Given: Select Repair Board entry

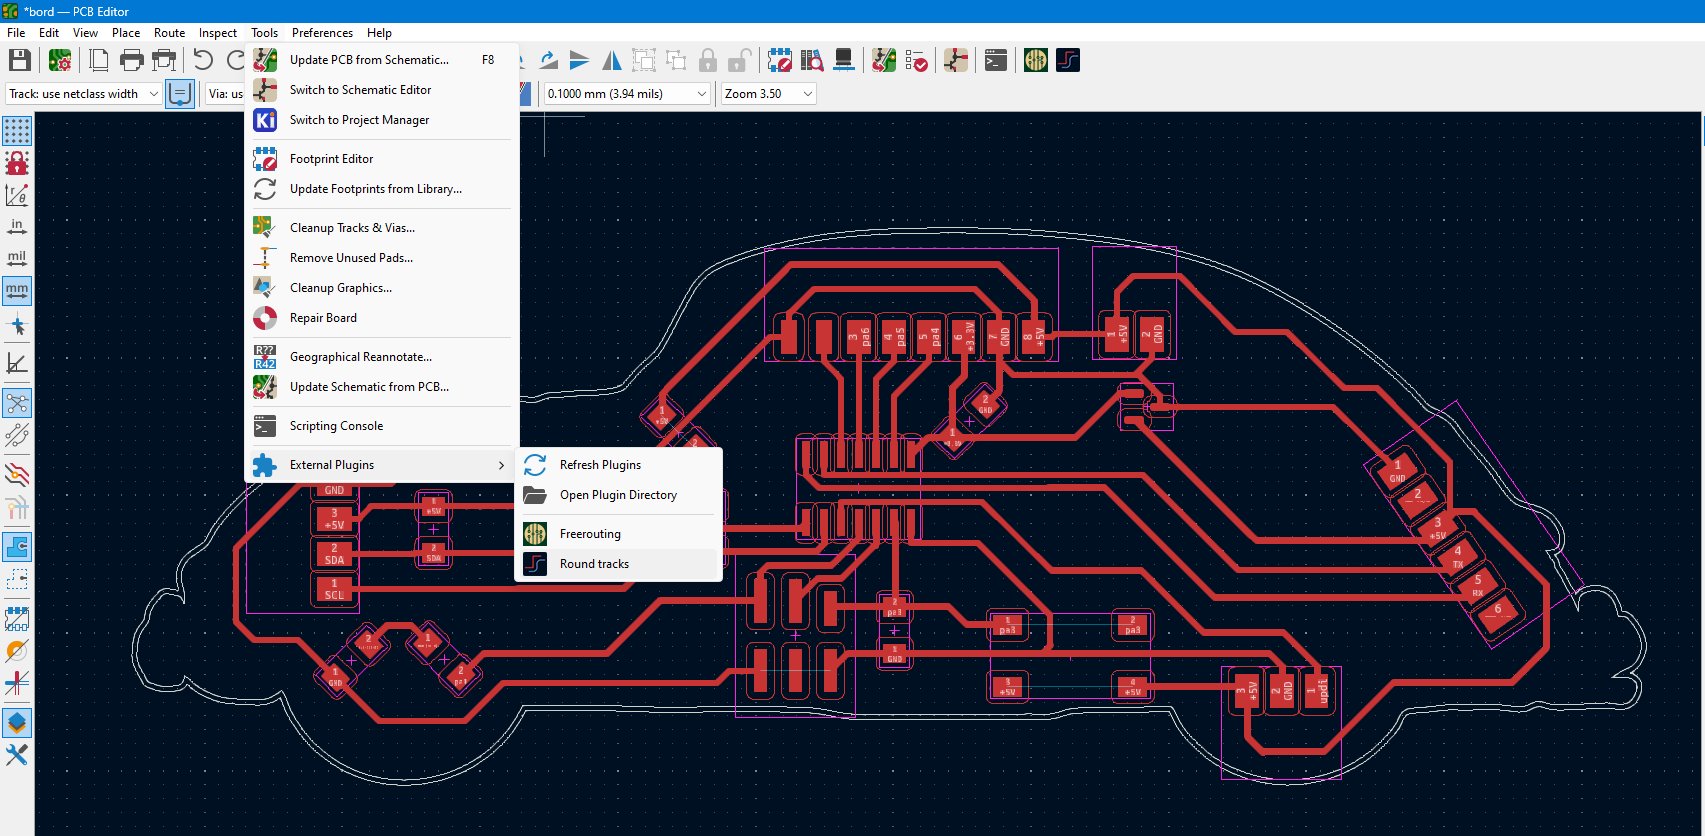Looking at the screenshot, I should (x=382, y=318).
